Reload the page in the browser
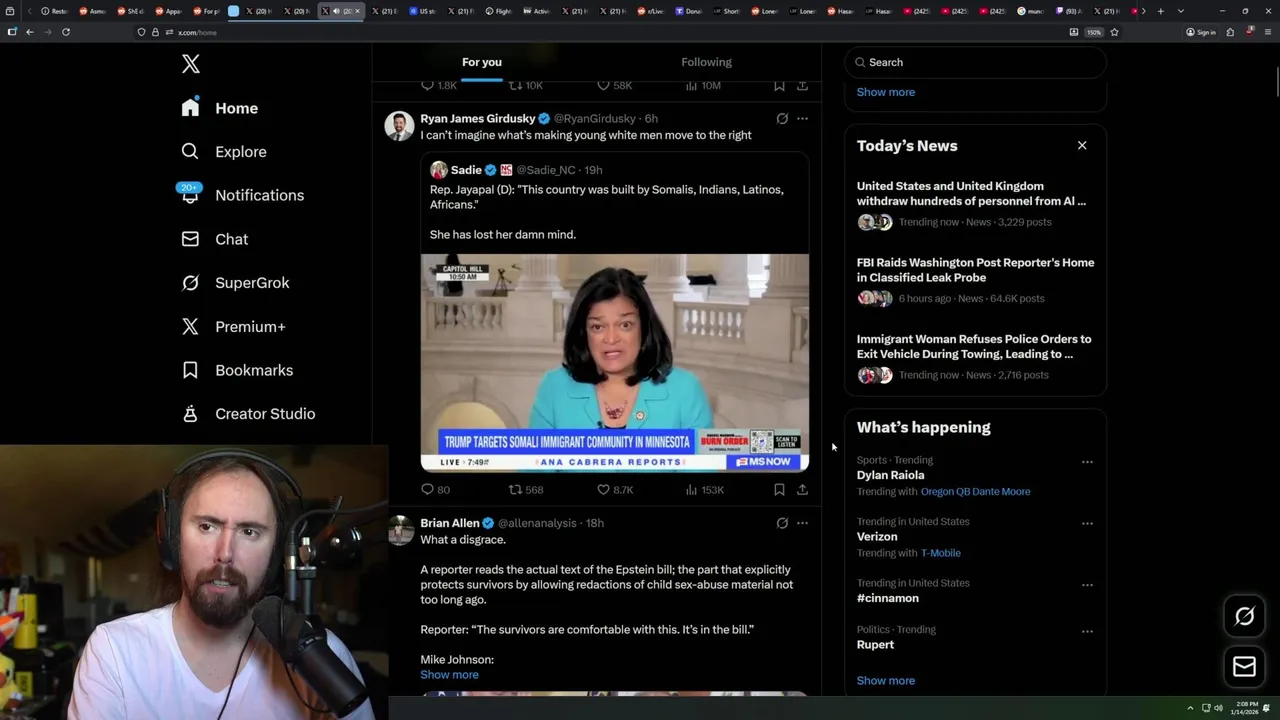 66,32
